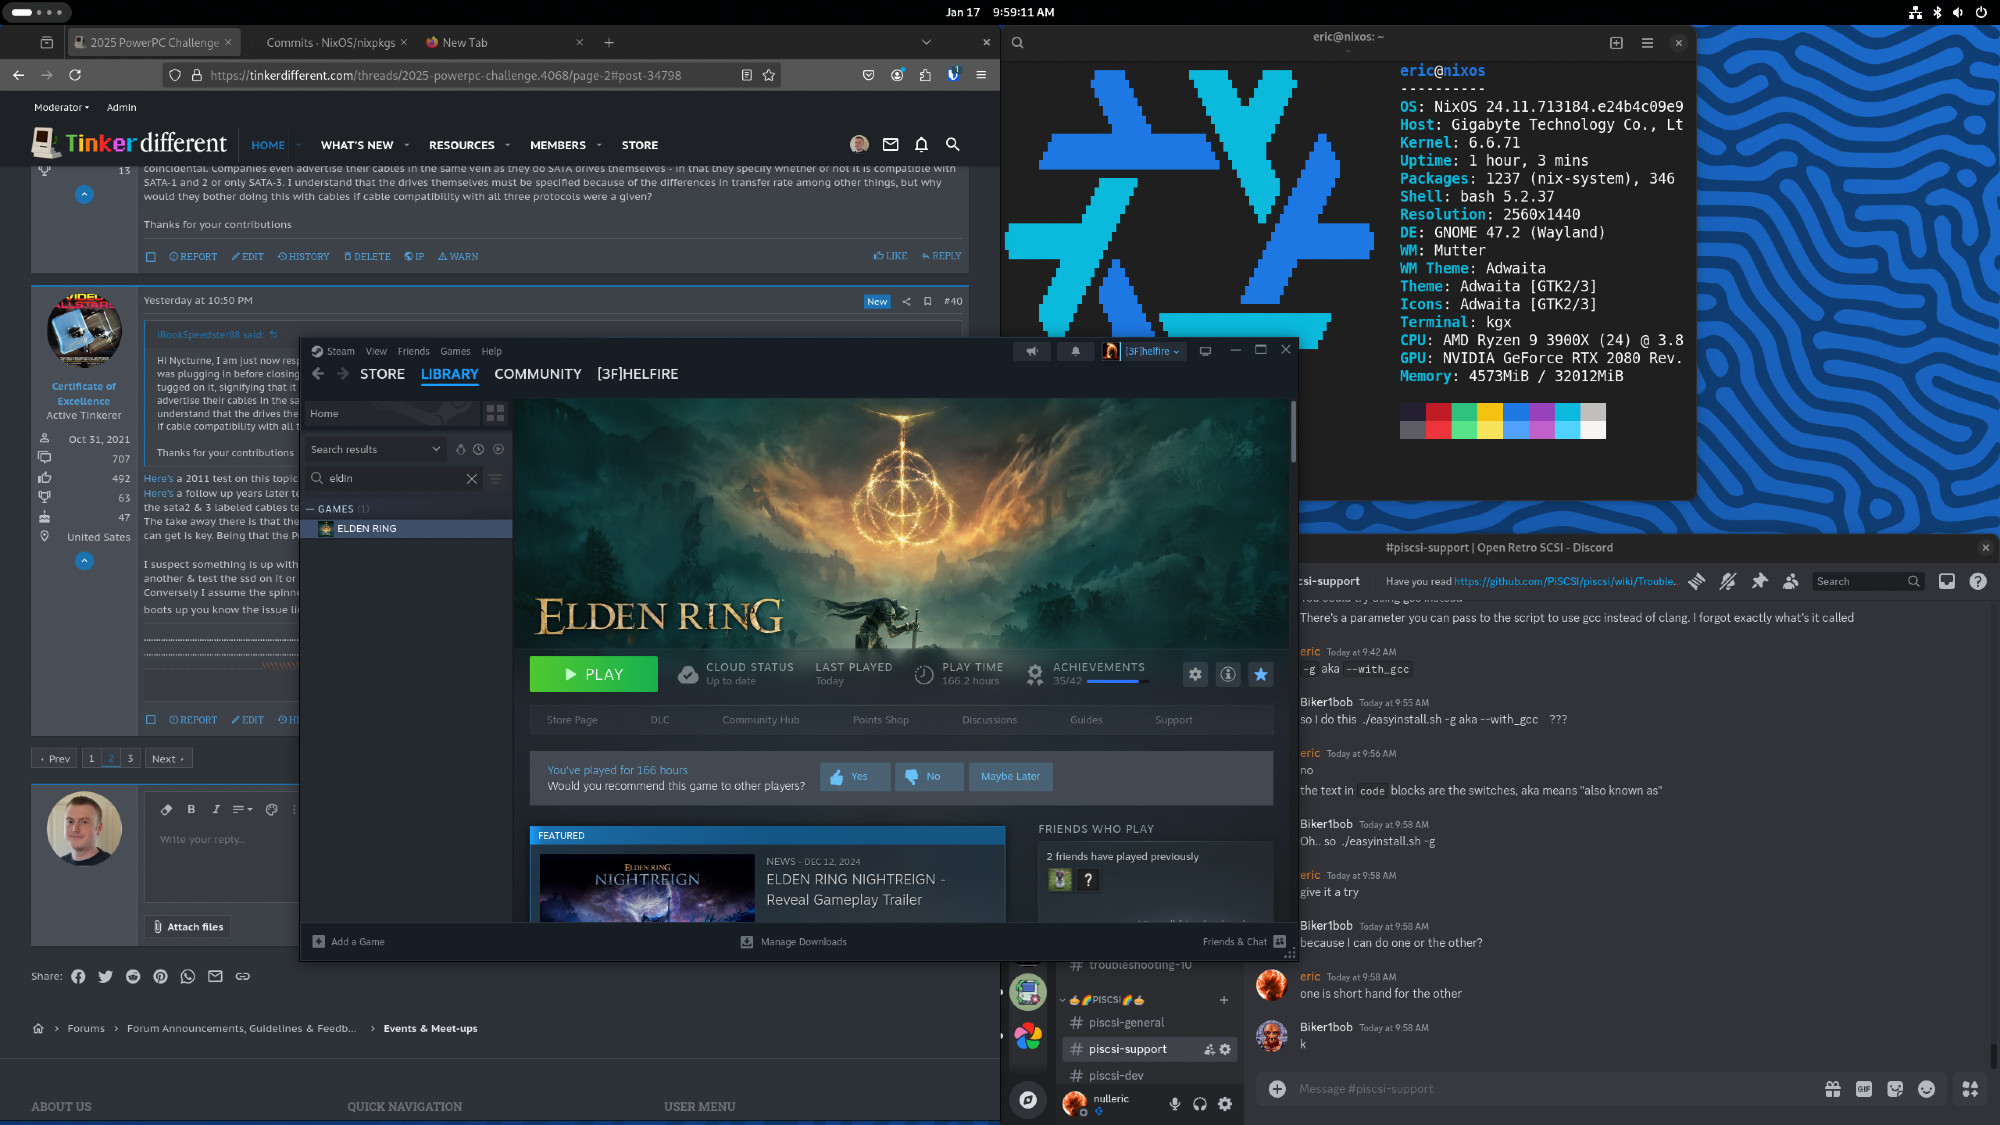Mute microphone in Discord user panel
2000x1125 pixels.
pyautogui.click(x=1175, y=1104)
